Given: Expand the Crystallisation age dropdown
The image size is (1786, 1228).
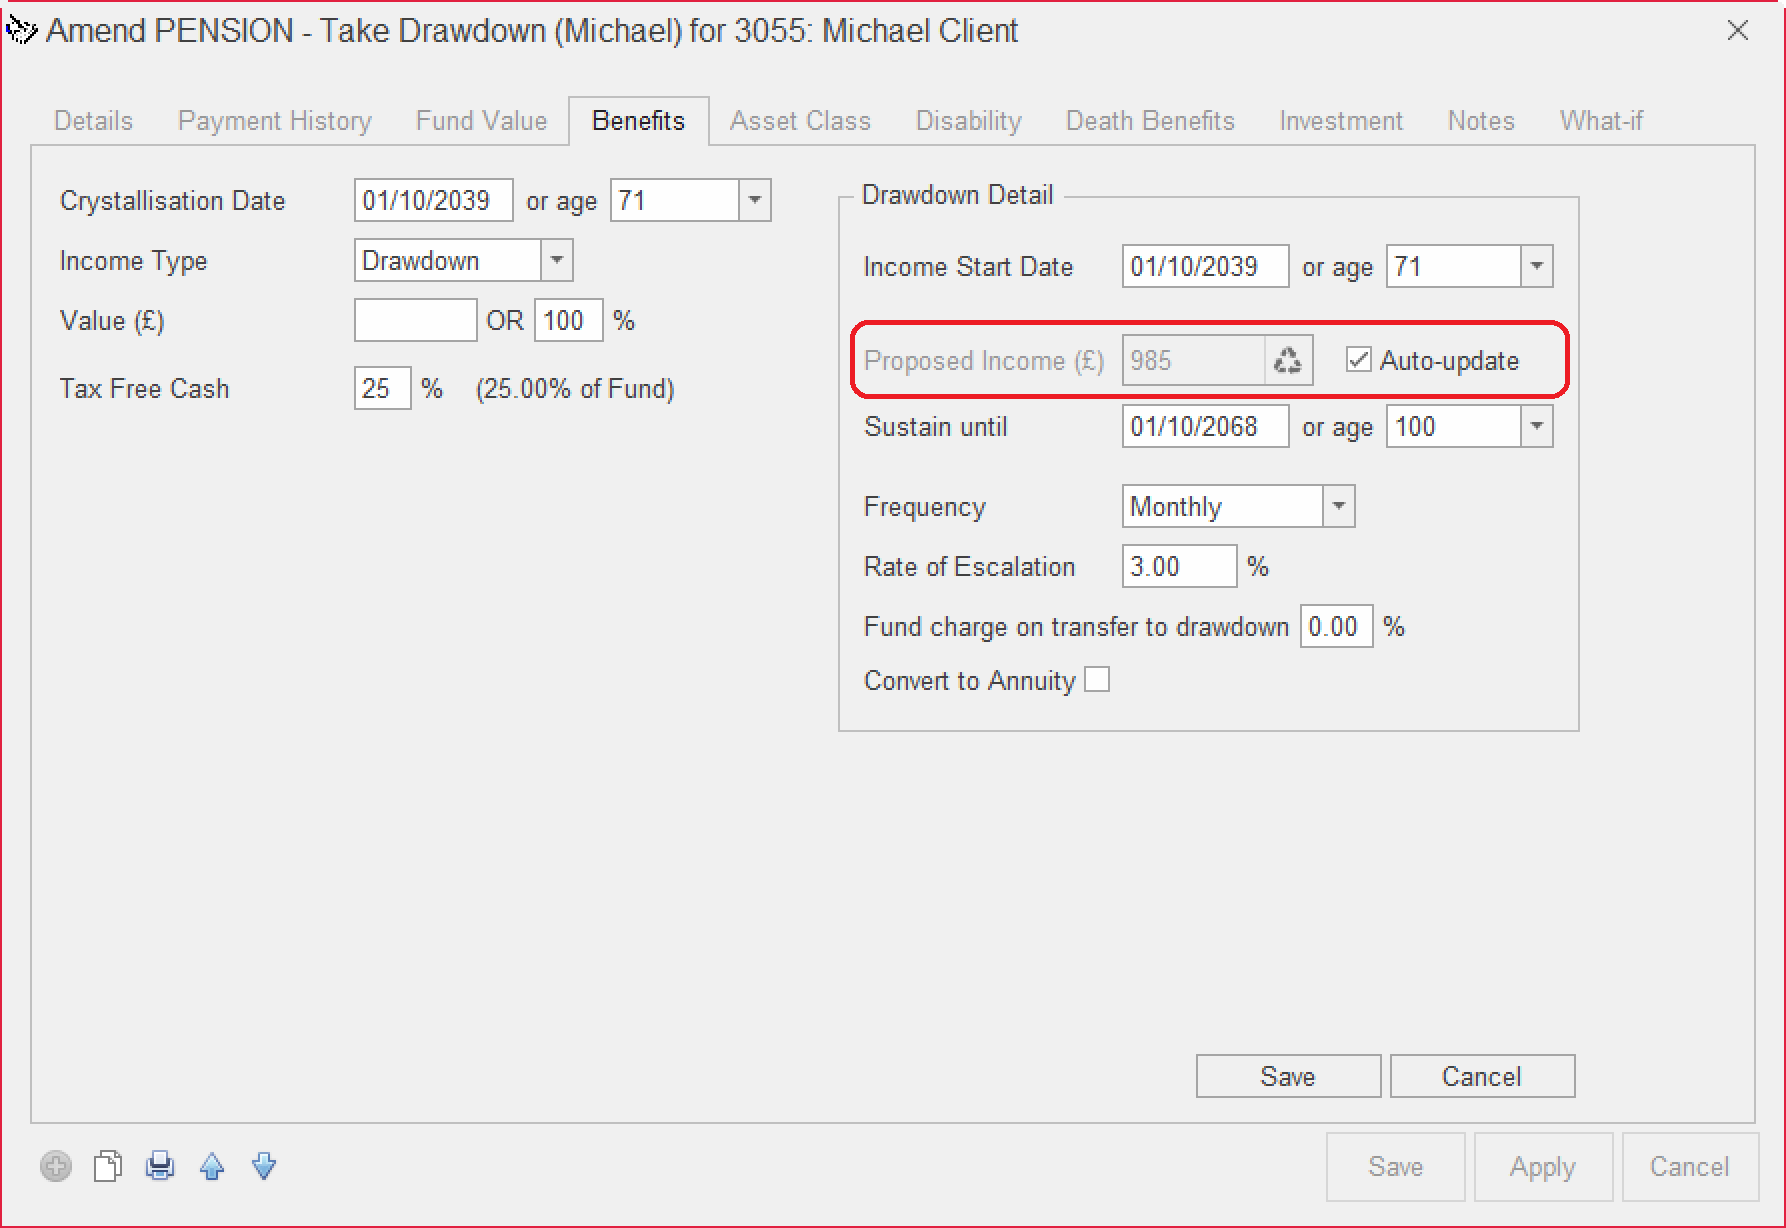Looking at the screenshot, I should point(755,201).
